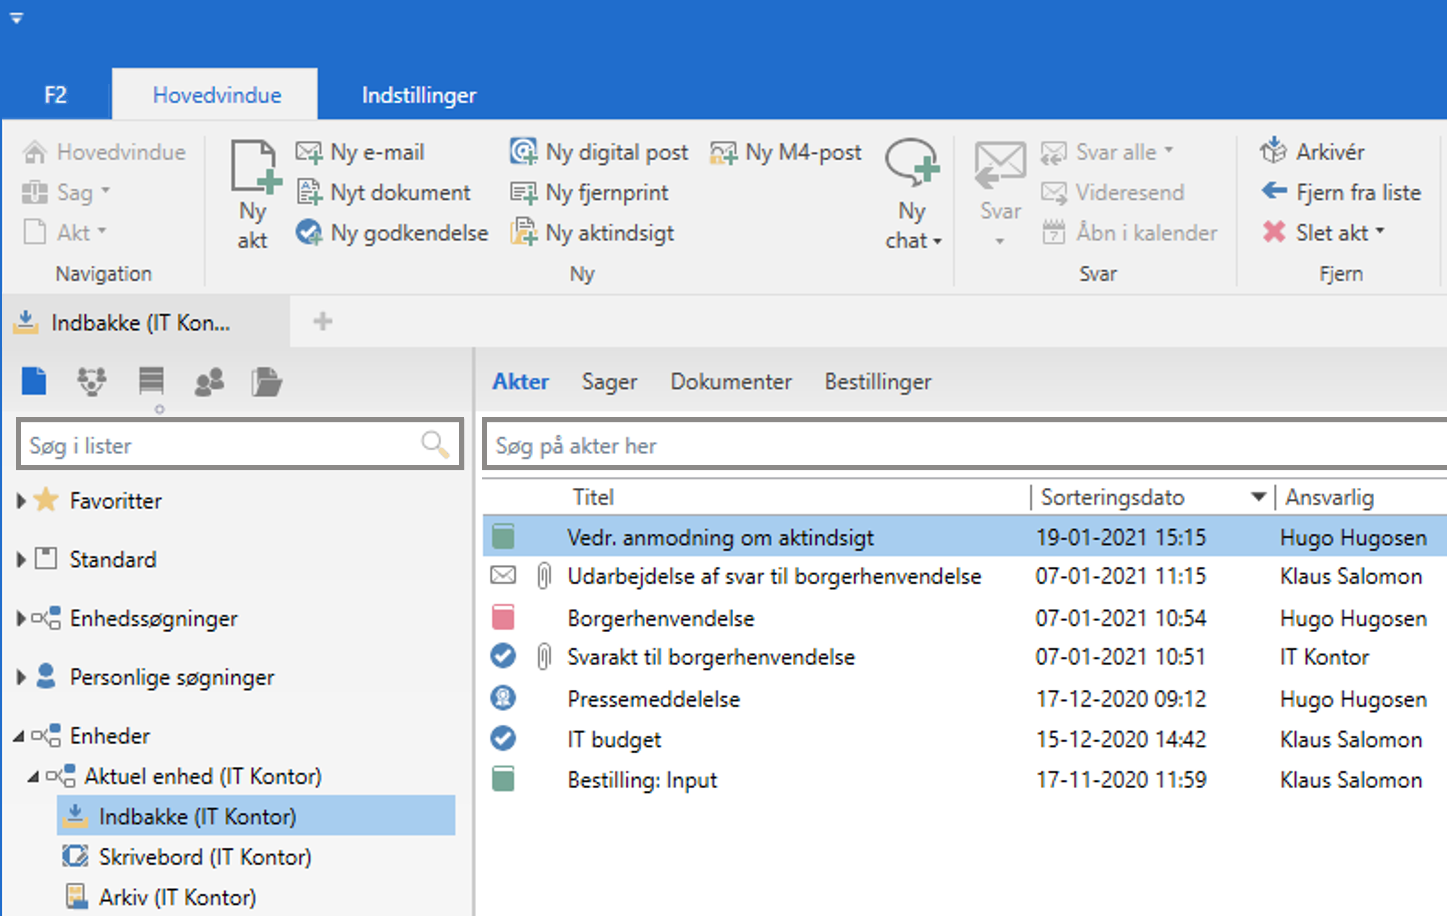Image resolution: width=1447 pixels, height=916 pixels.
Task: Click Åbn i kalender
Action: 1129,233
